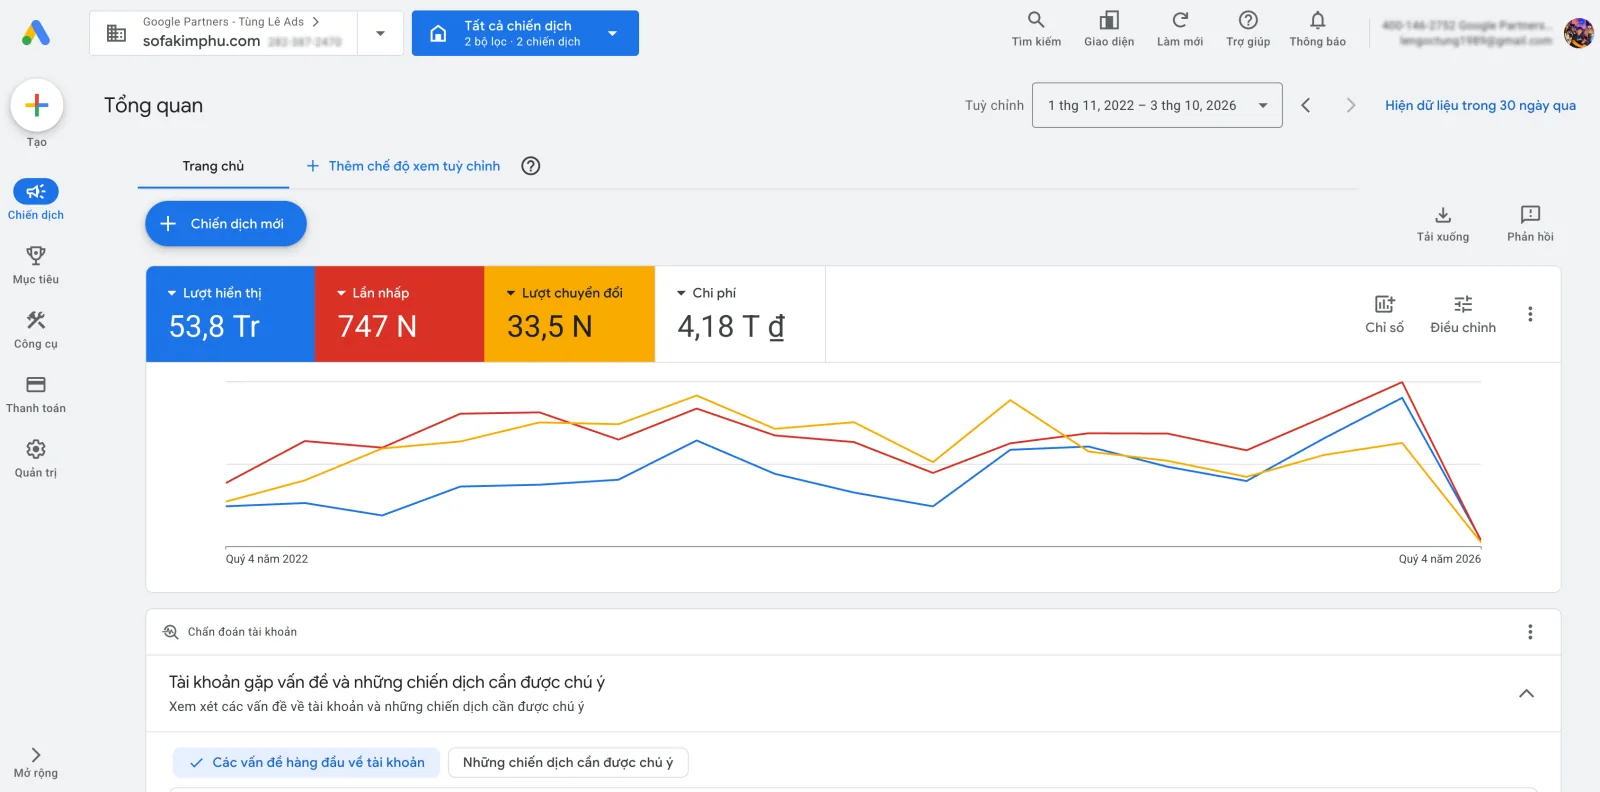Image resolution: width=1600 pixels, height=792 pixels.
Task: Click the red clicks line peak
Action: pyautogui.click(x=1402, y=382)
